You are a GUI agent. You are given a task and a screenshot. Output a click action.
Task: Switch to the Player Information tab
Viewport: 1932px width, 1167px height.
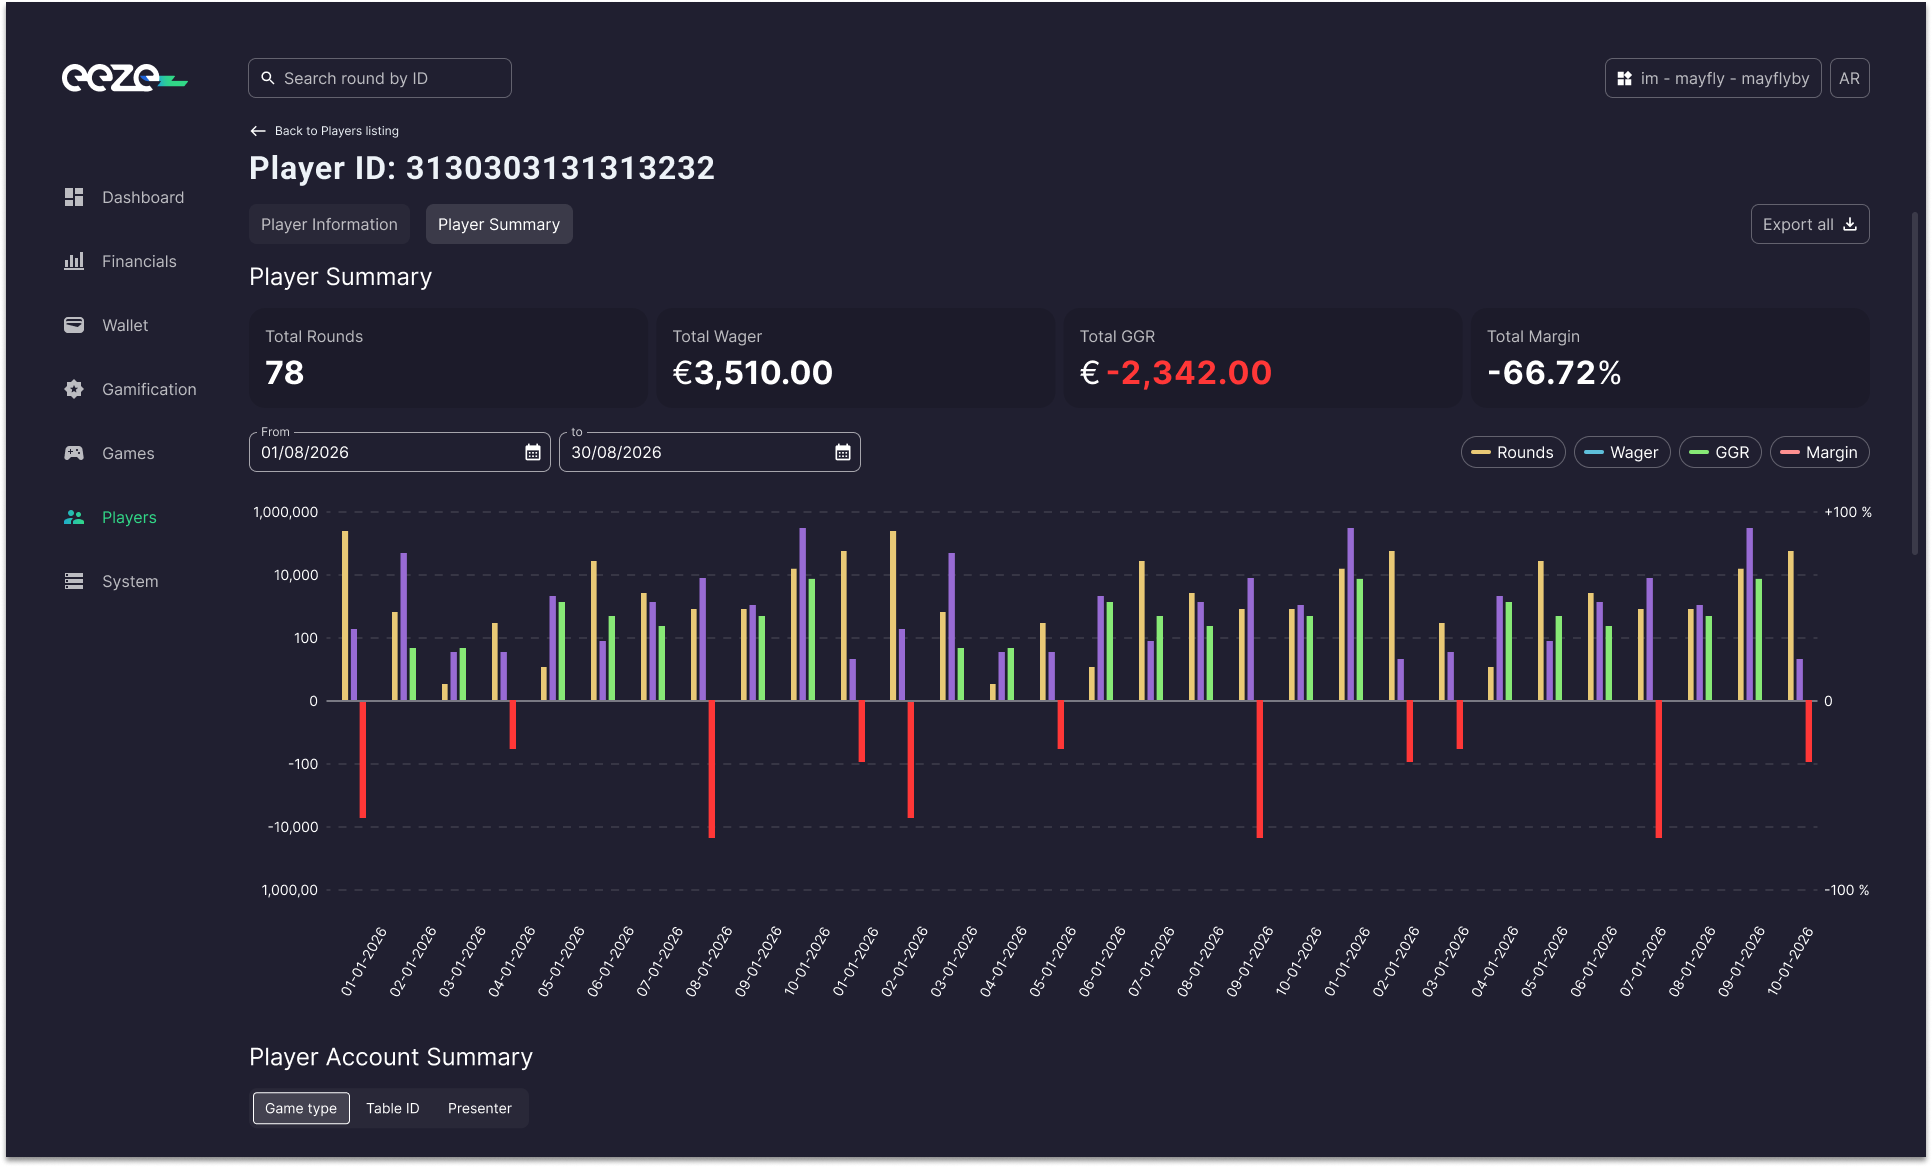point(329,224)
